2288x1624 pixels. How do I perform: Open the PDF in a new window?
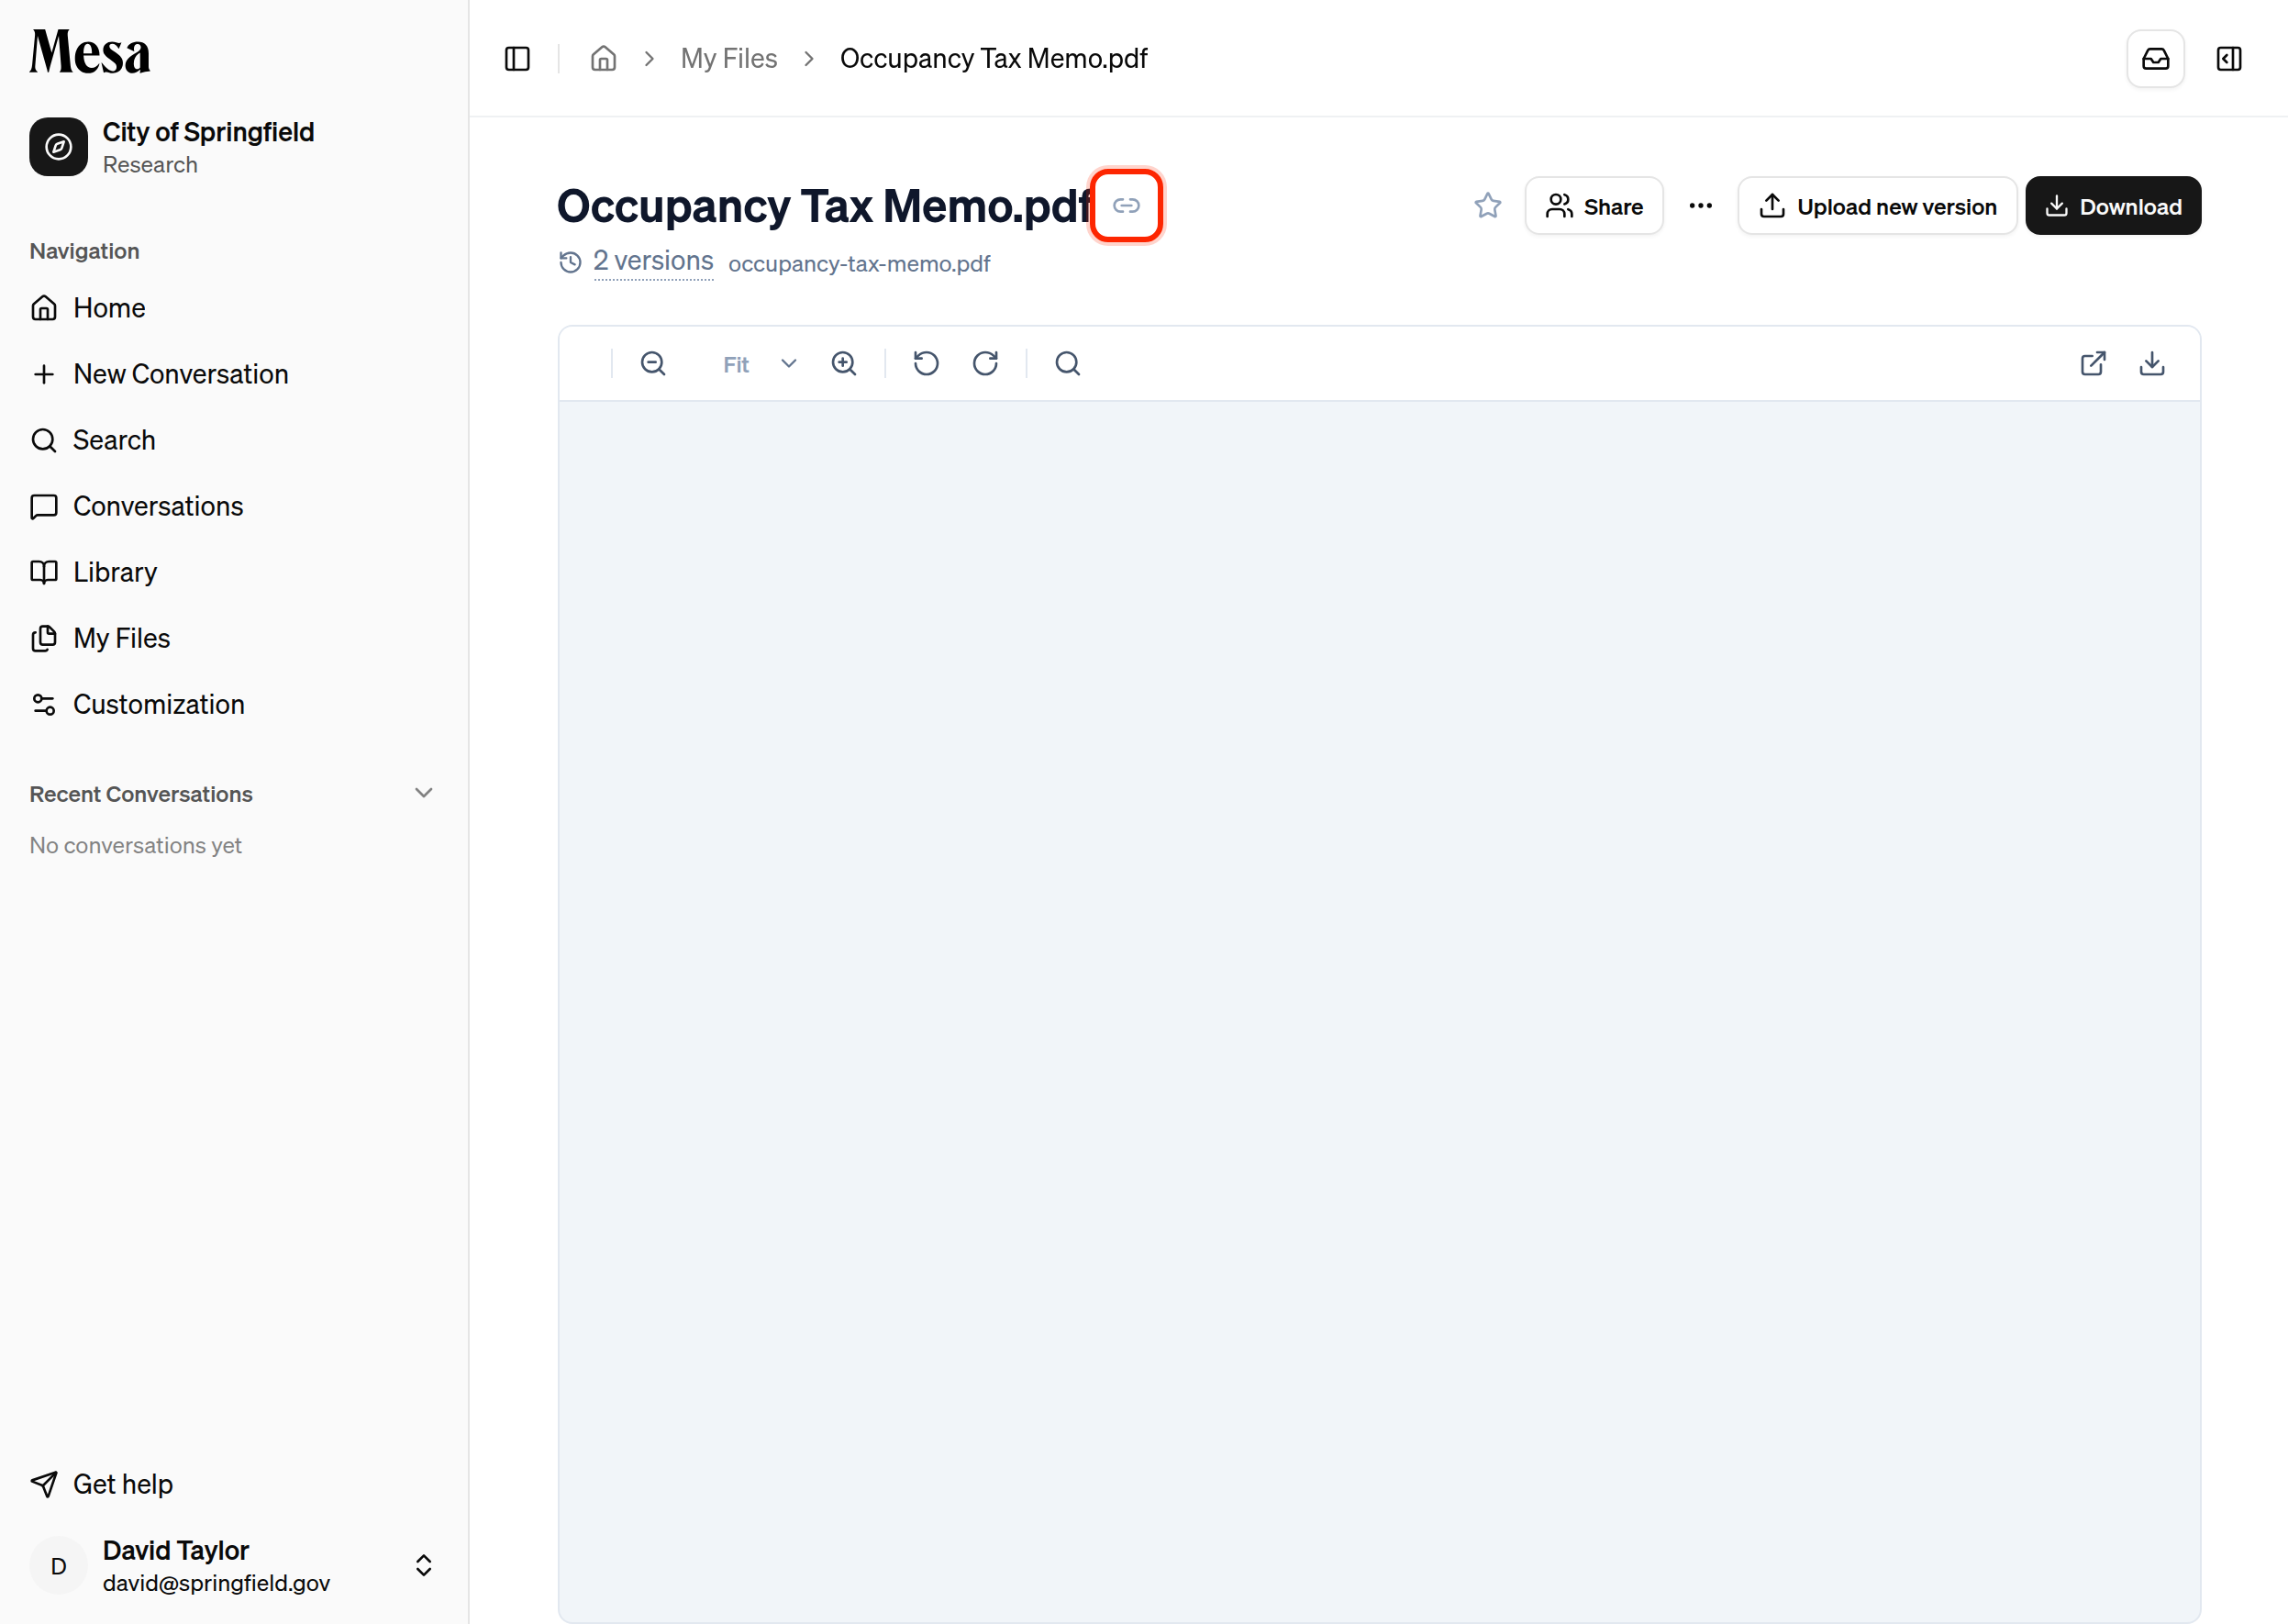point(2093,364)
